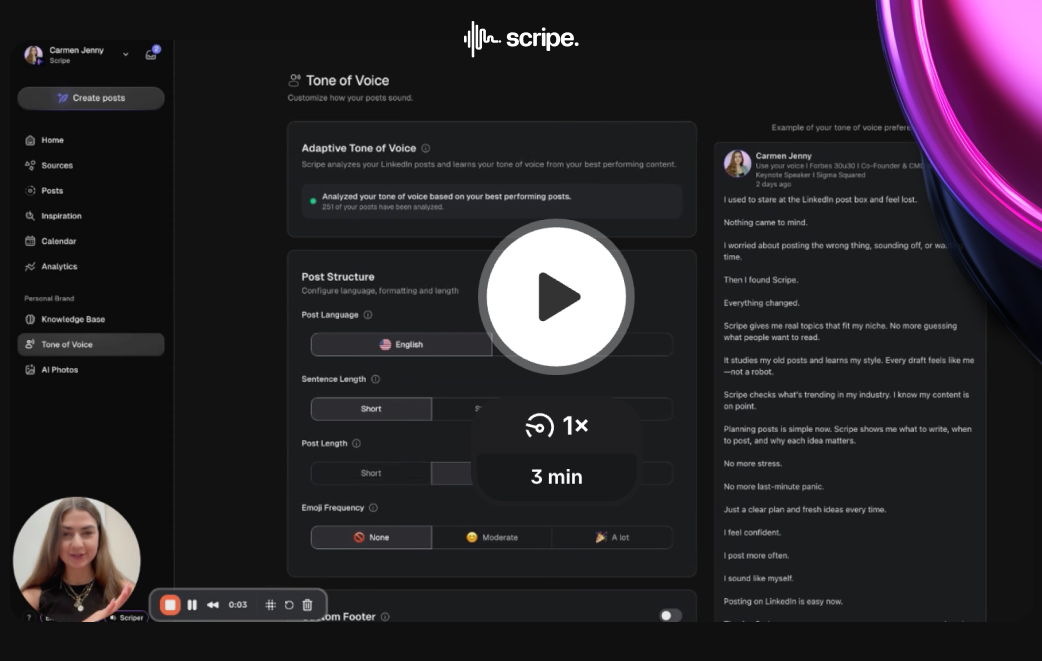The width and height of the screenshot is (1042, 661).
Task: Rewind the recording
Action: [213, 605]
